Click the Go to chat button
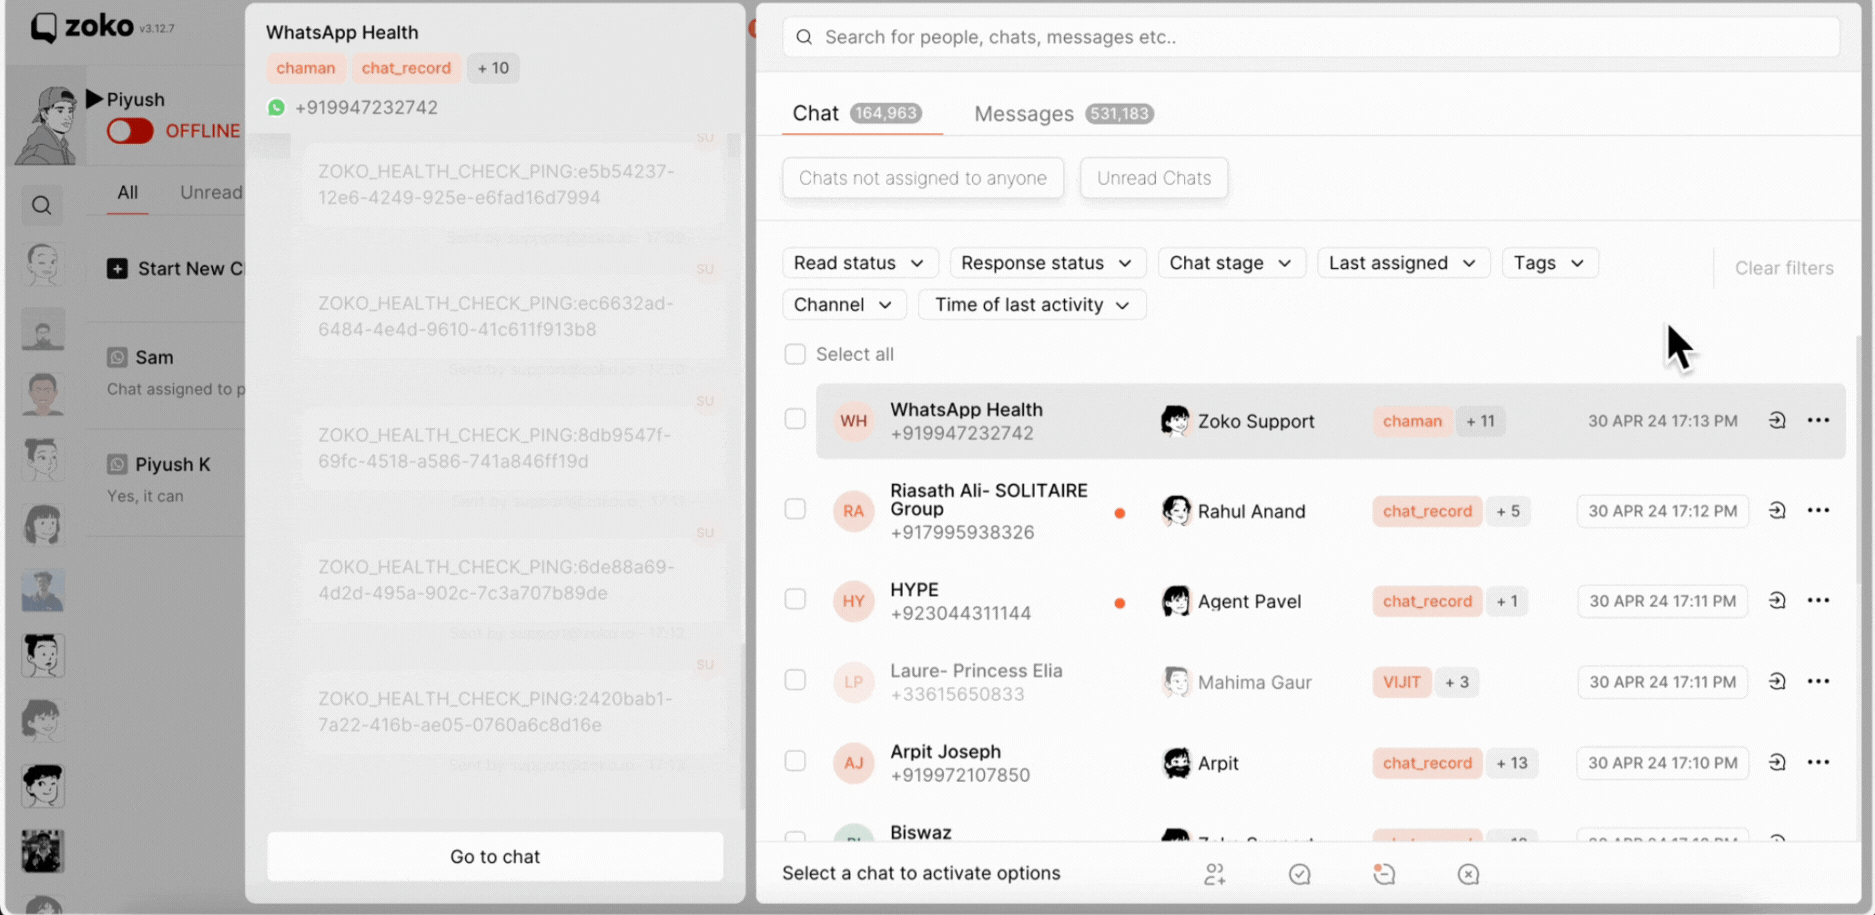Viewport: 1875px width, 915px height. pos(495,857)
